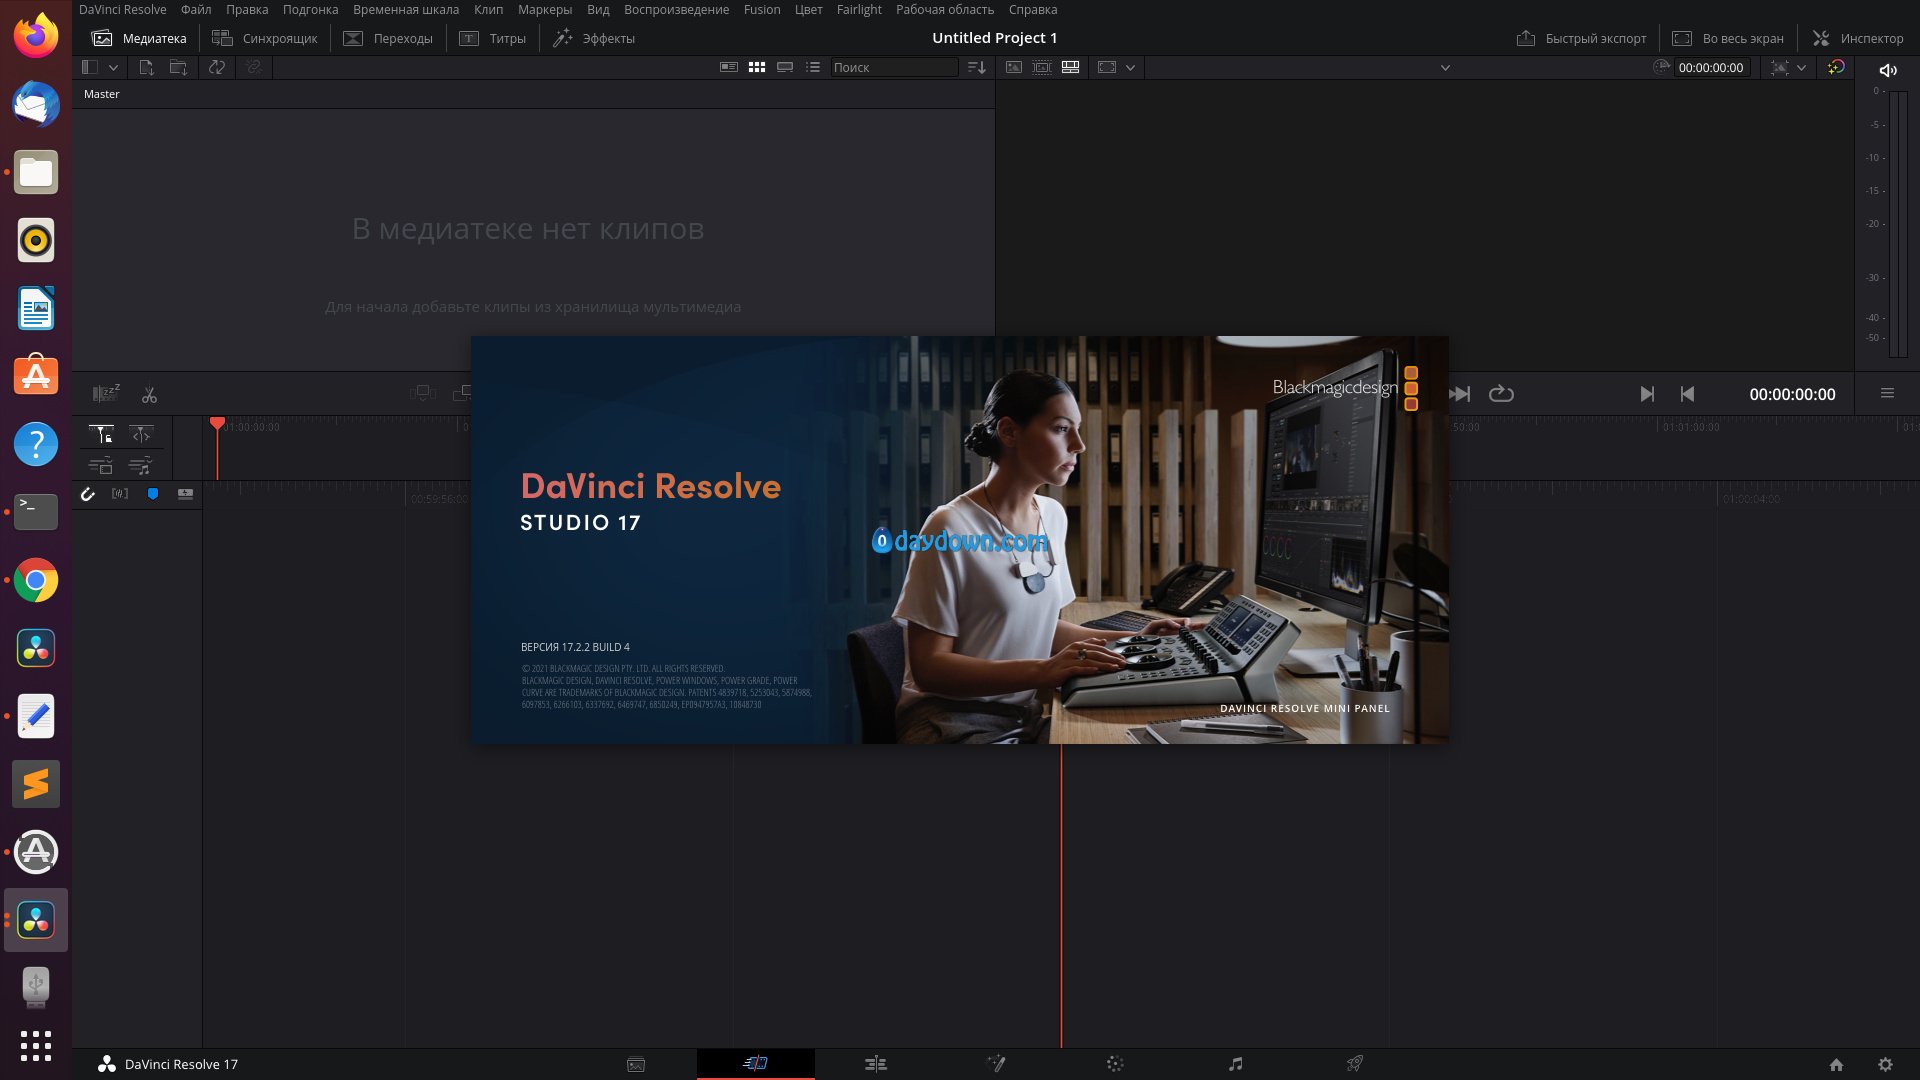Click the Smart Insert icon next to scissors
Screen dimensions: 1920x1080
(x=423, y=393)
